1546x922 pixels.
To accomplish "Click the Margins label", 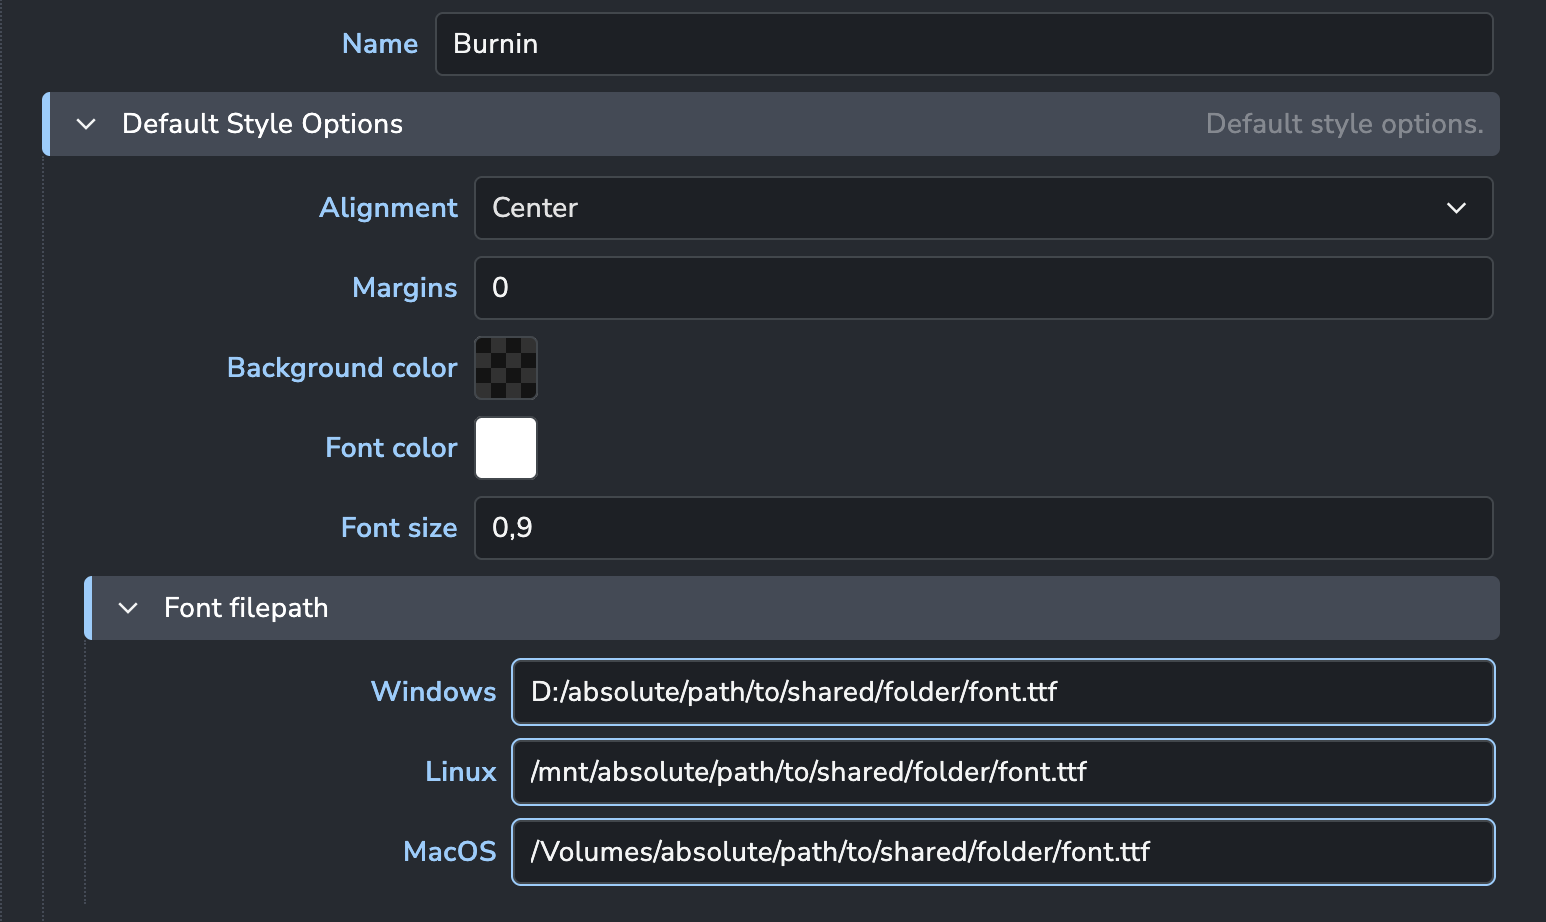I will click(405, 288).
